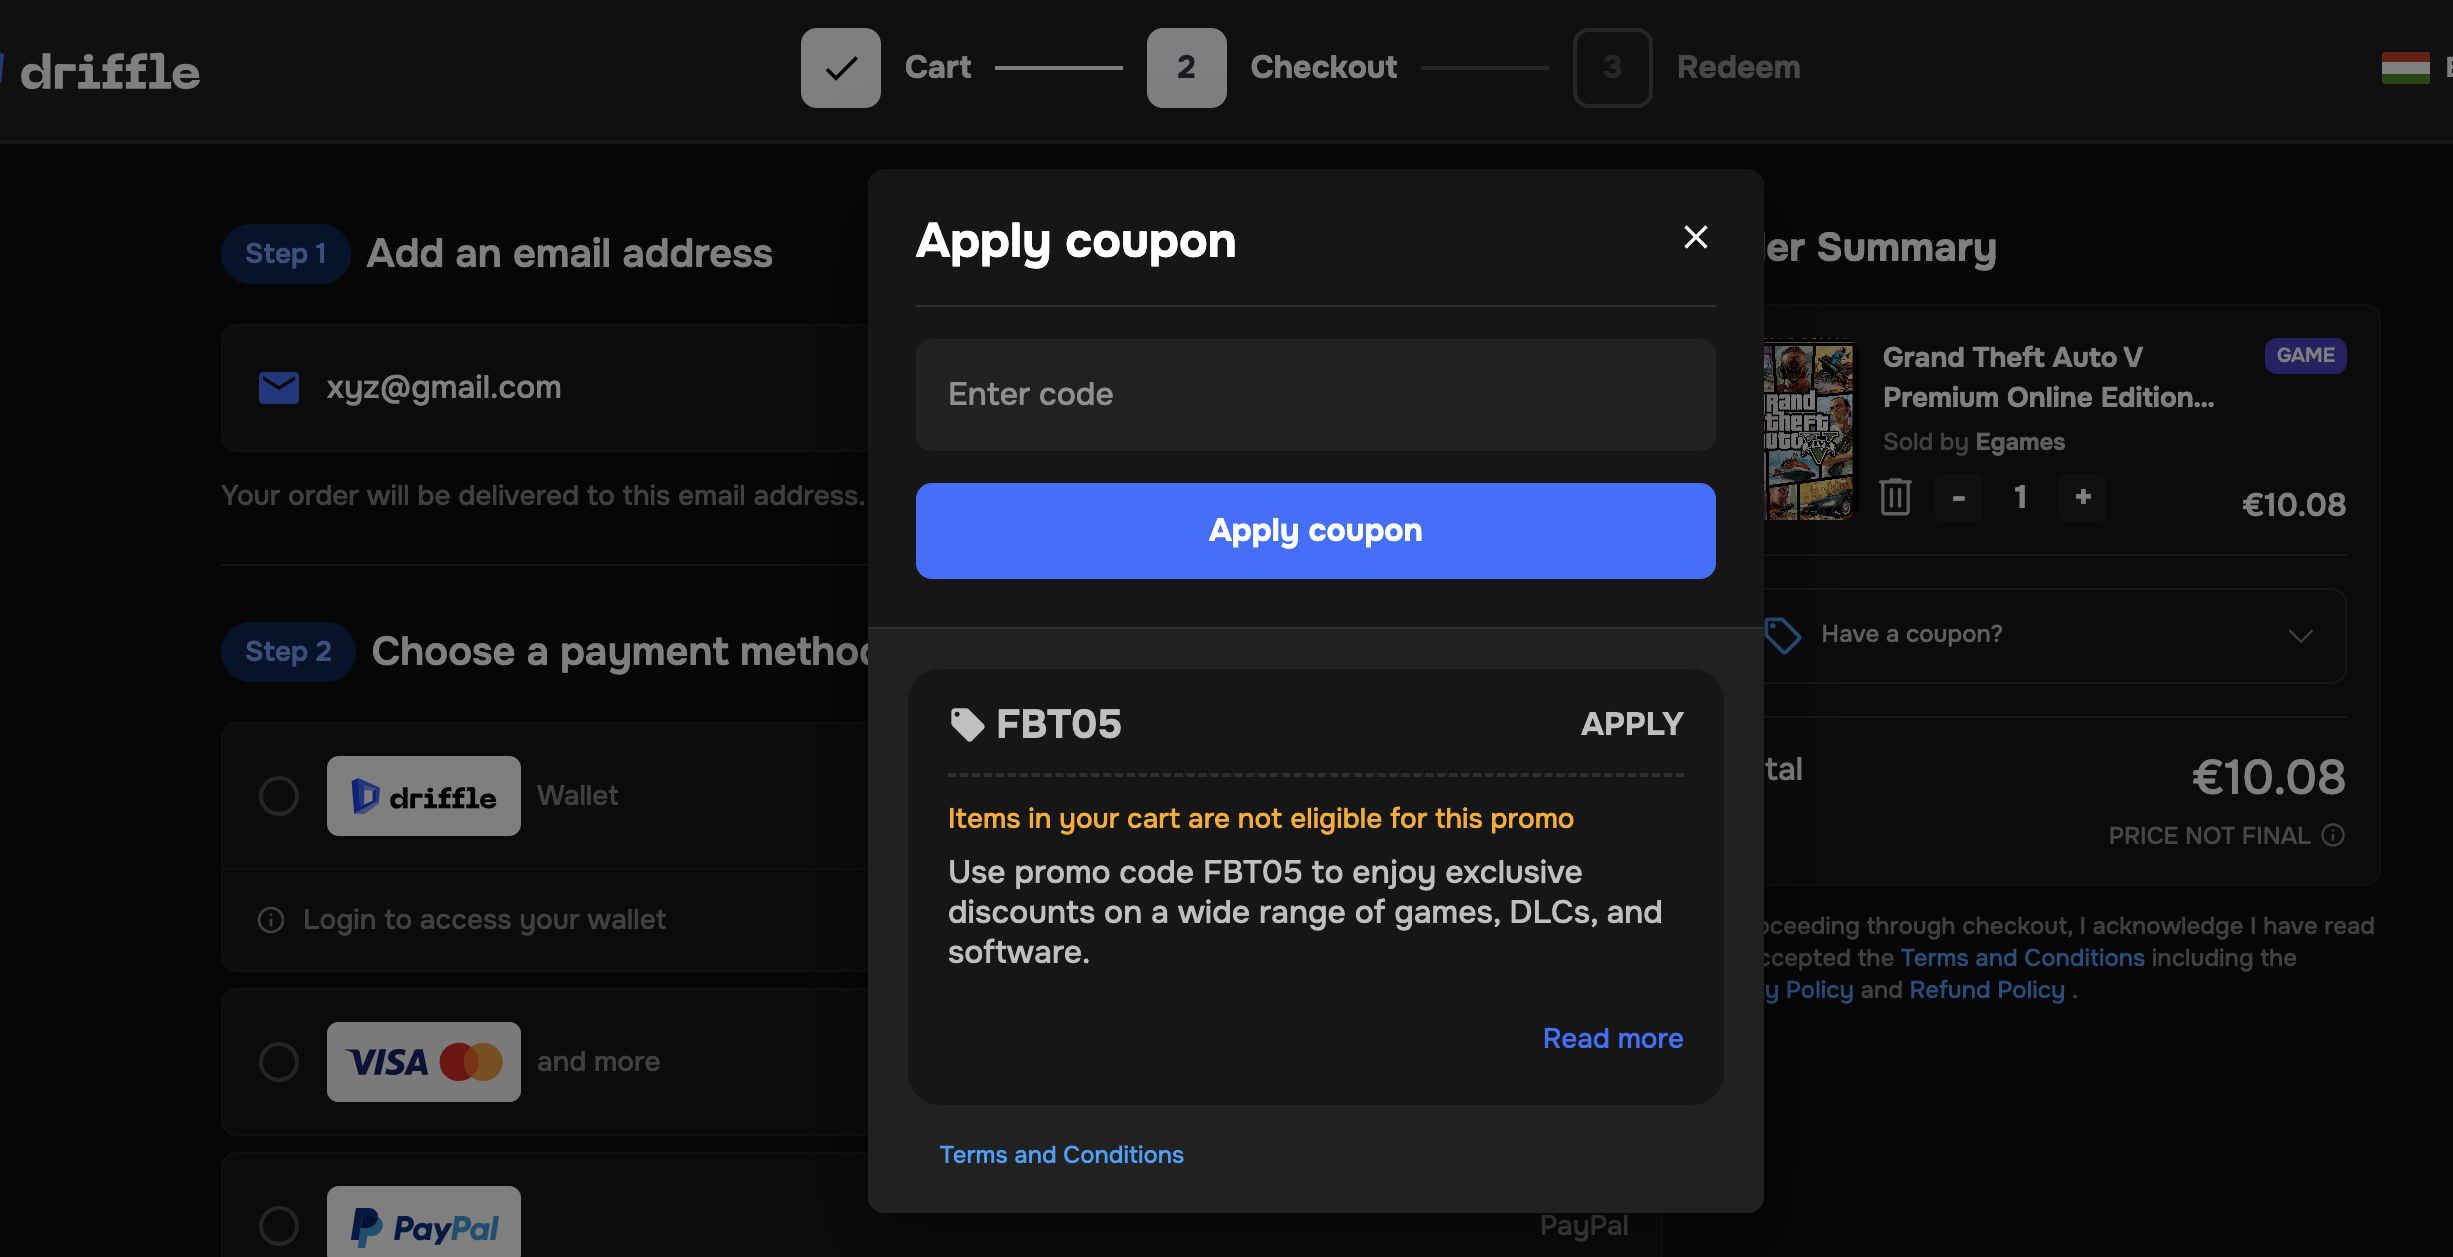This screenshot has height=1257, width=2453.
Task: Click the blue Apply coupon button
Action: pyautogui.click(x=1315, y=531)
